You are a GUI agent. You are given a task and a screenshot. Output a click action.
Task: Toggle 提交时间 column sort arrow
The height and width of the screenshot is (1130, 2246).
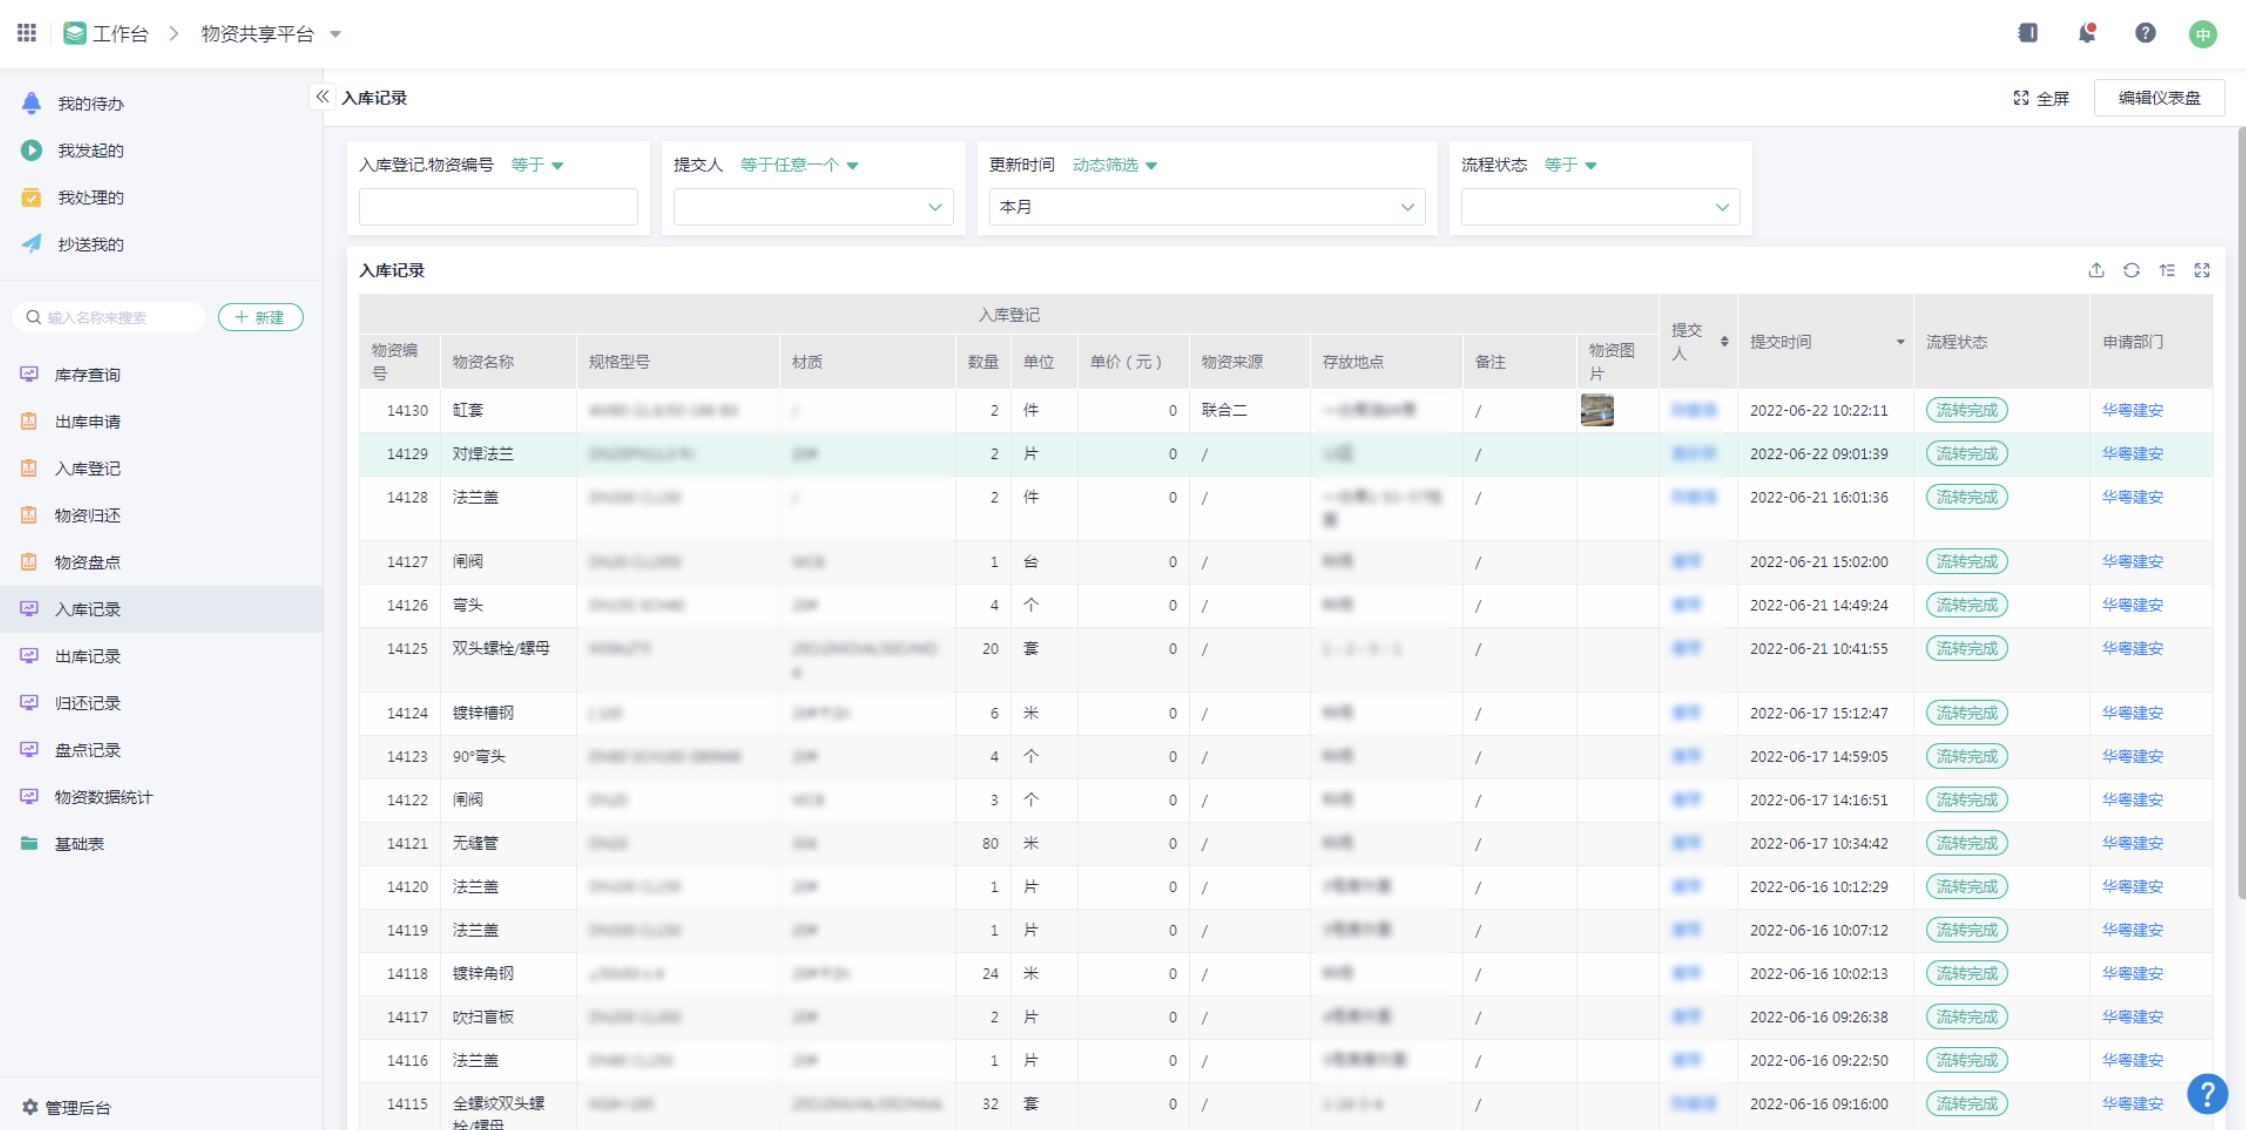1900,342
